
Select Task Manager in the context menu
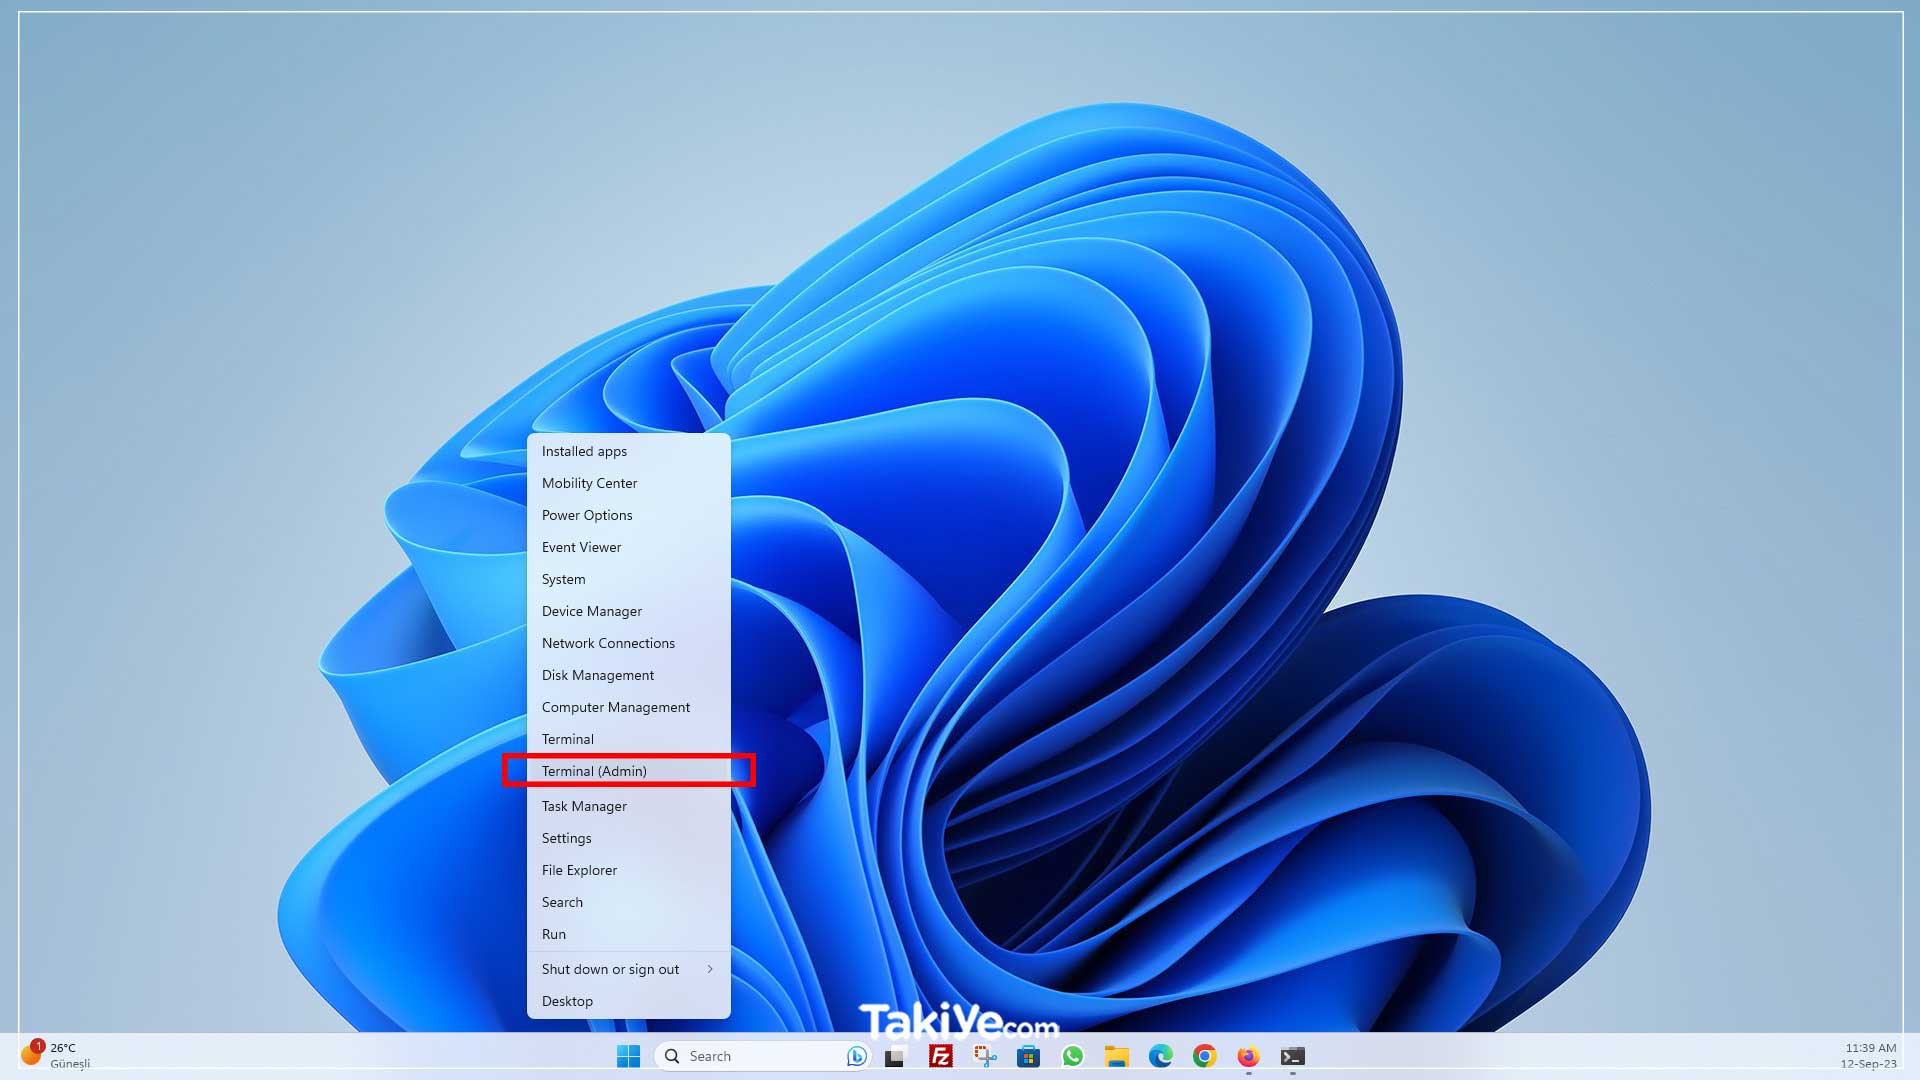point(584,806)
